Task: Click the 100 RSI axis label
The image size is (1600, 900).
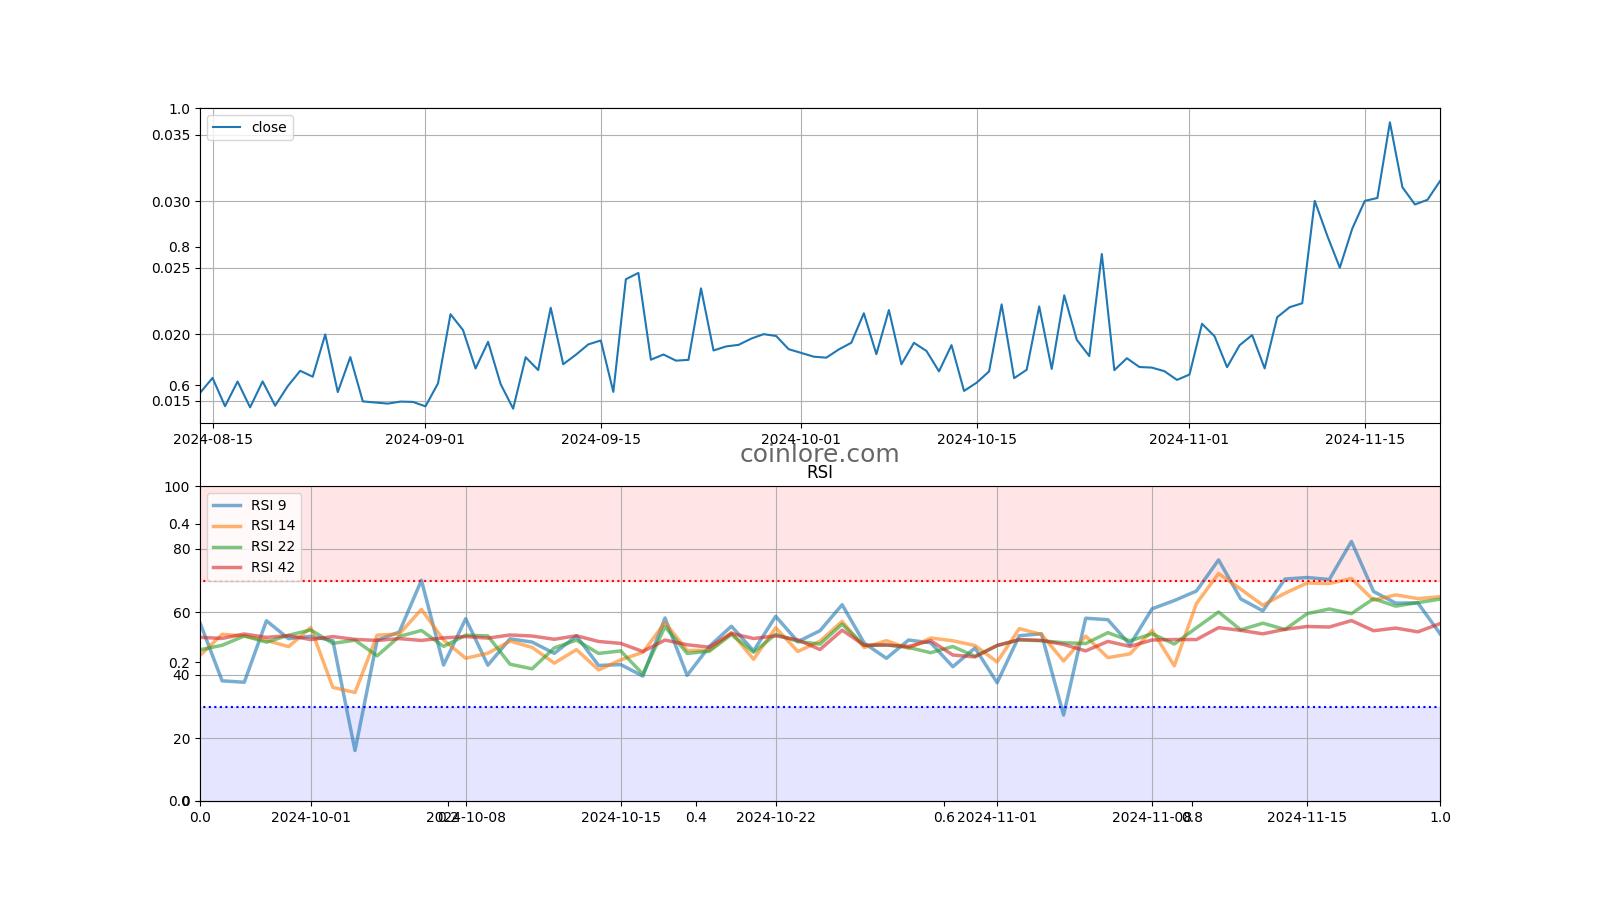Action: 177,487
